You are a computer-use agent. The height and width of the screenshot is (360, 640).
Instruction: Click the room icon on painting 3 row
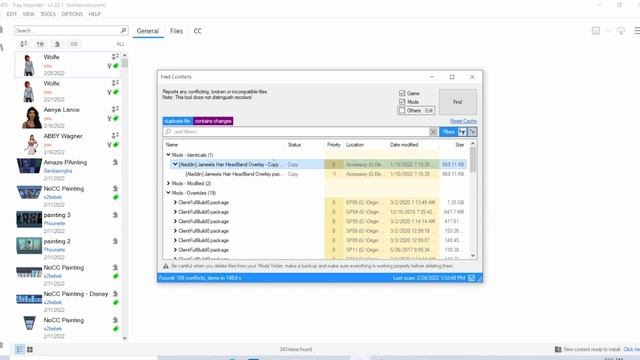pos(115,215)
